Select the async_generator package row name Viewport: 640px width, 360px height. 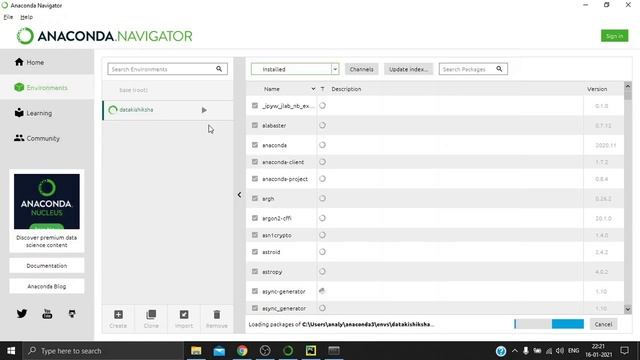click(x=284, y=308)
